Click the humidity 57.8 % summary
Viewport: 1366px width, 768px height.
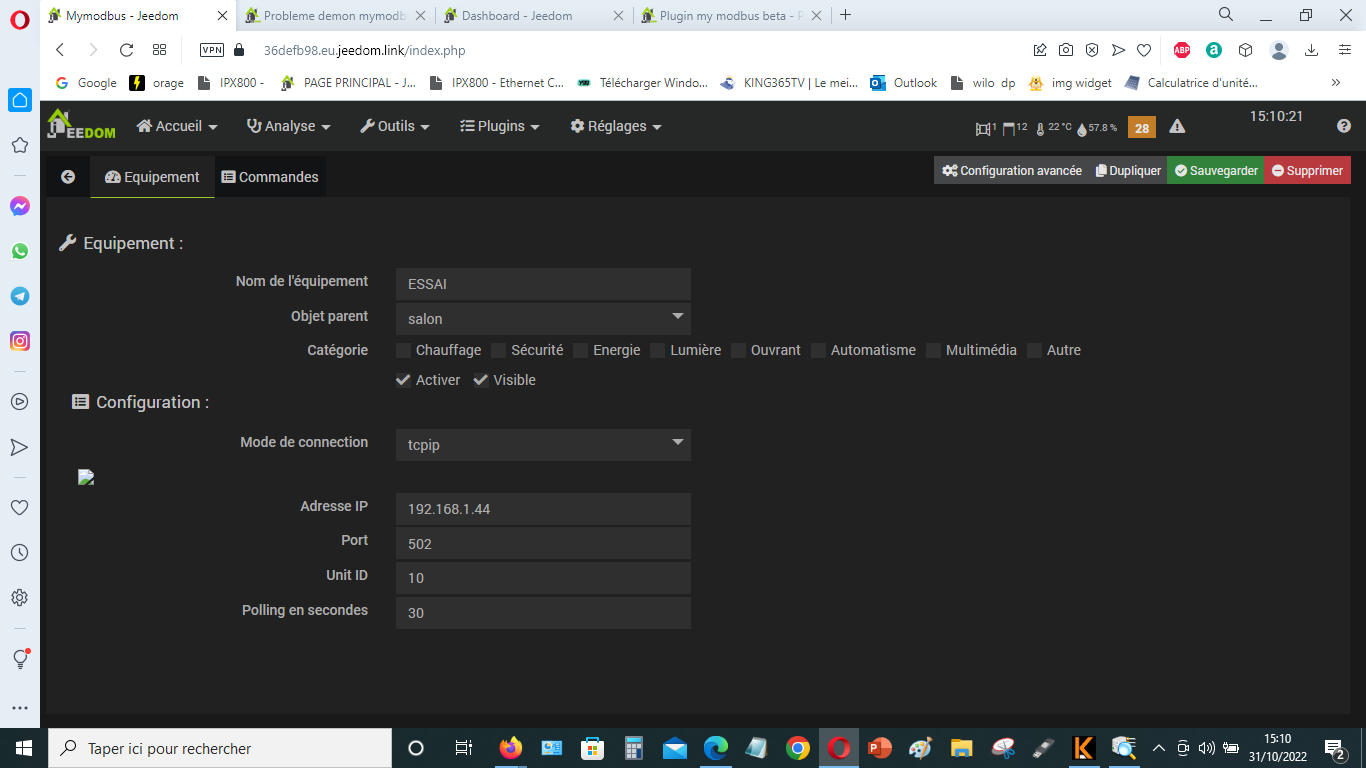(x=1097, y=128)
